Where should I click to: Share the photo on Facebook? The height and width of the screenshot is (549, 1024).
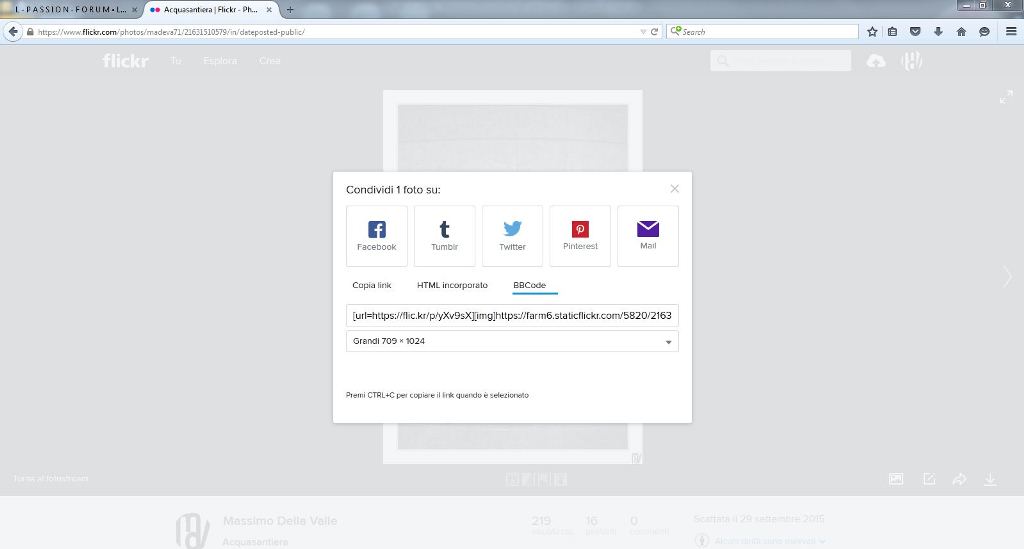(x=376, y=236)
